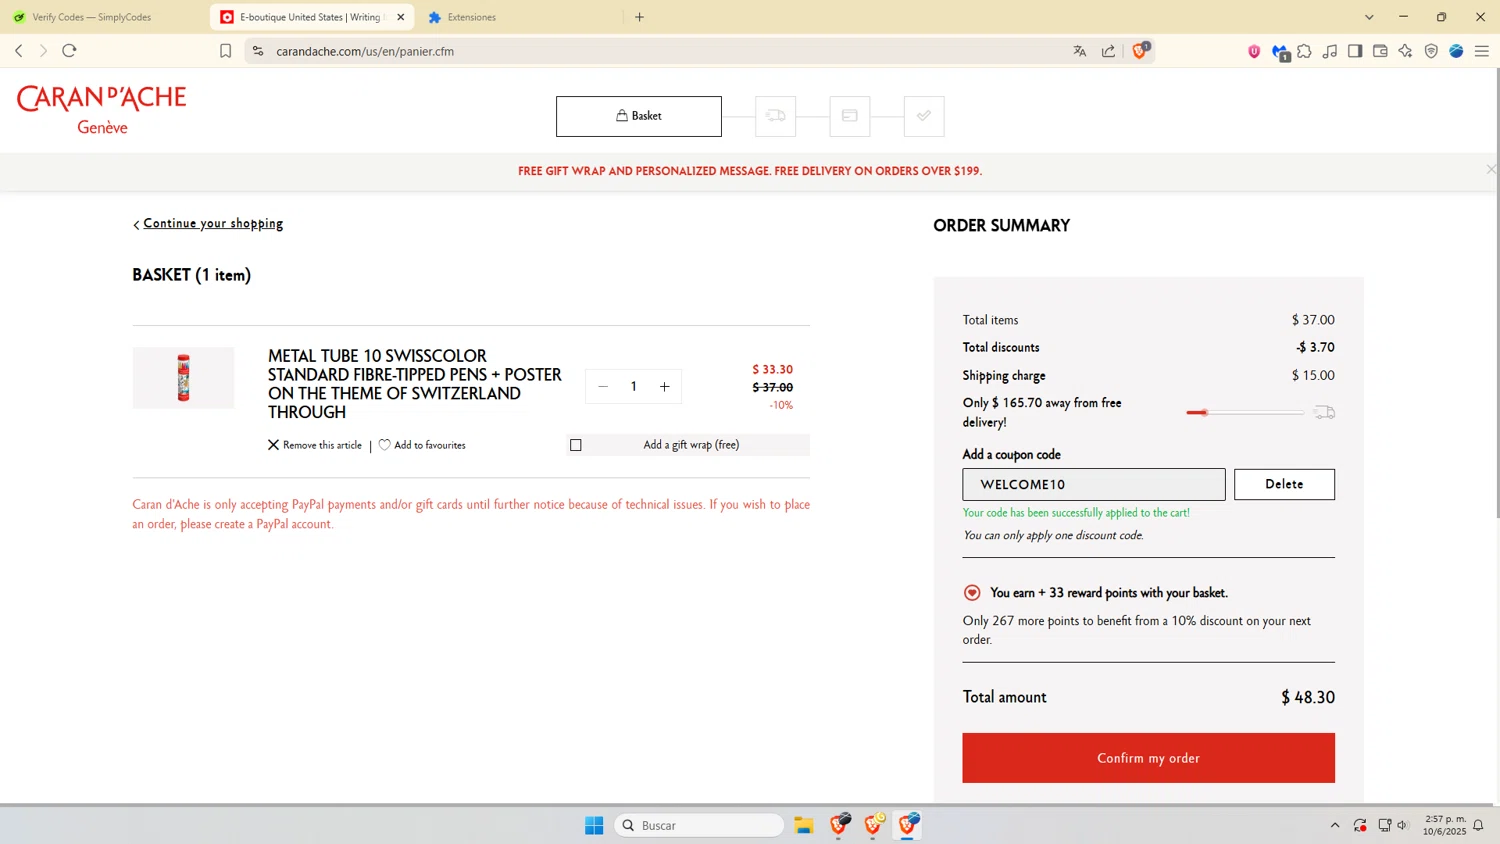This screenshot has width=1500, height=844.
Task: Open the notifications bell in taskbar
Action: click(1478, 825)
